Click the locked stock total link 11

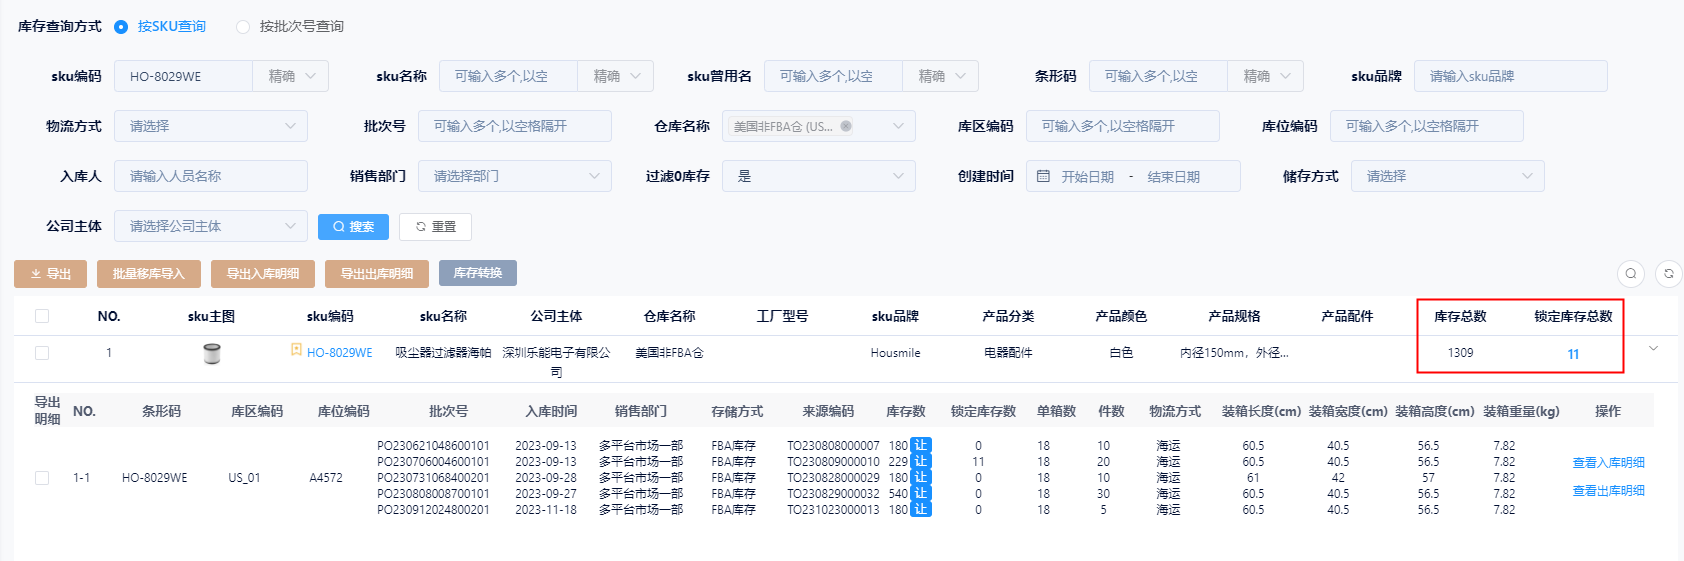point(1573,354)
